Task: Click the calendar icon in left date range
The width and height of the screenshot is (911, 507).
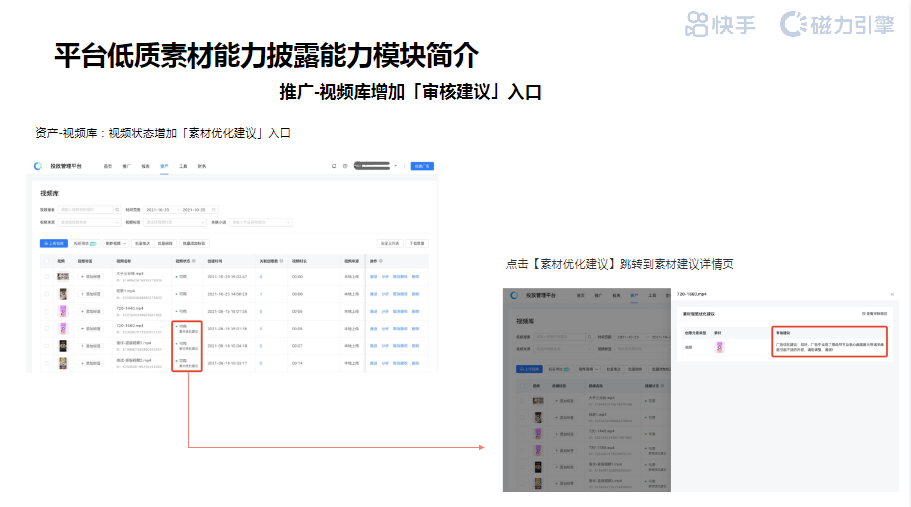Action: 213,210
